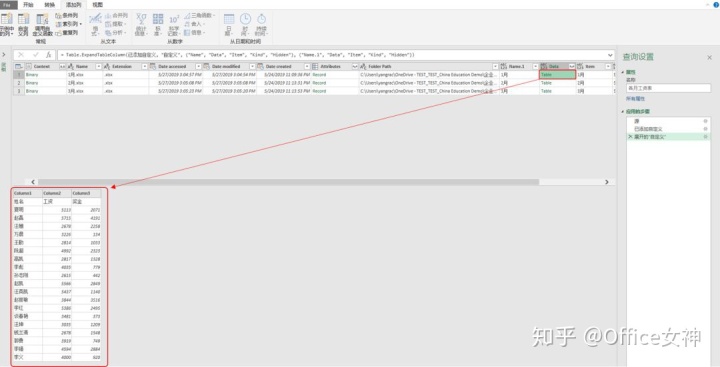Click the Date accessed column type icon
Viewport: 720px width, 367px height.
tap(153, 67)
